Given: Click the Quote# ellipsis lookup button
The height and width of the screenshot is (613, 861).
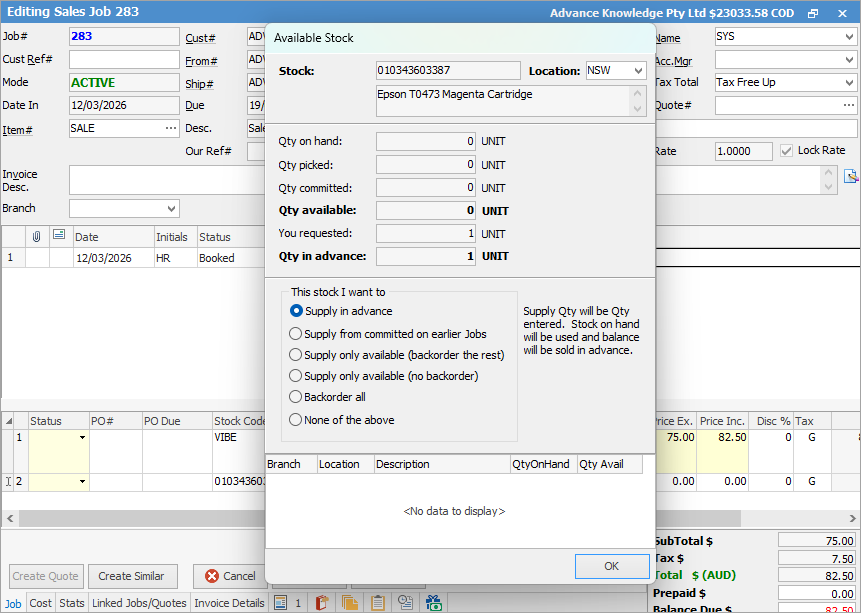Looking at the screenshot, I should pos(849,105).
